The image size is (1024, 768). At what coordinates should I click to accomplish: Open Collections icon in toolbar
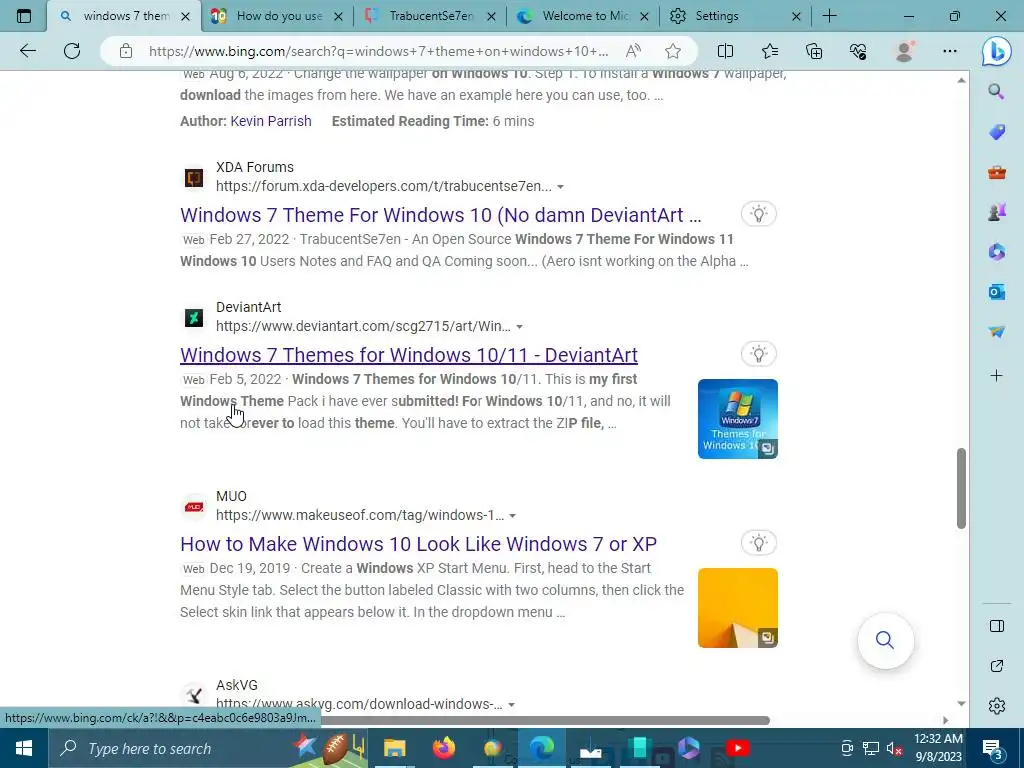[x=814, y=51]
